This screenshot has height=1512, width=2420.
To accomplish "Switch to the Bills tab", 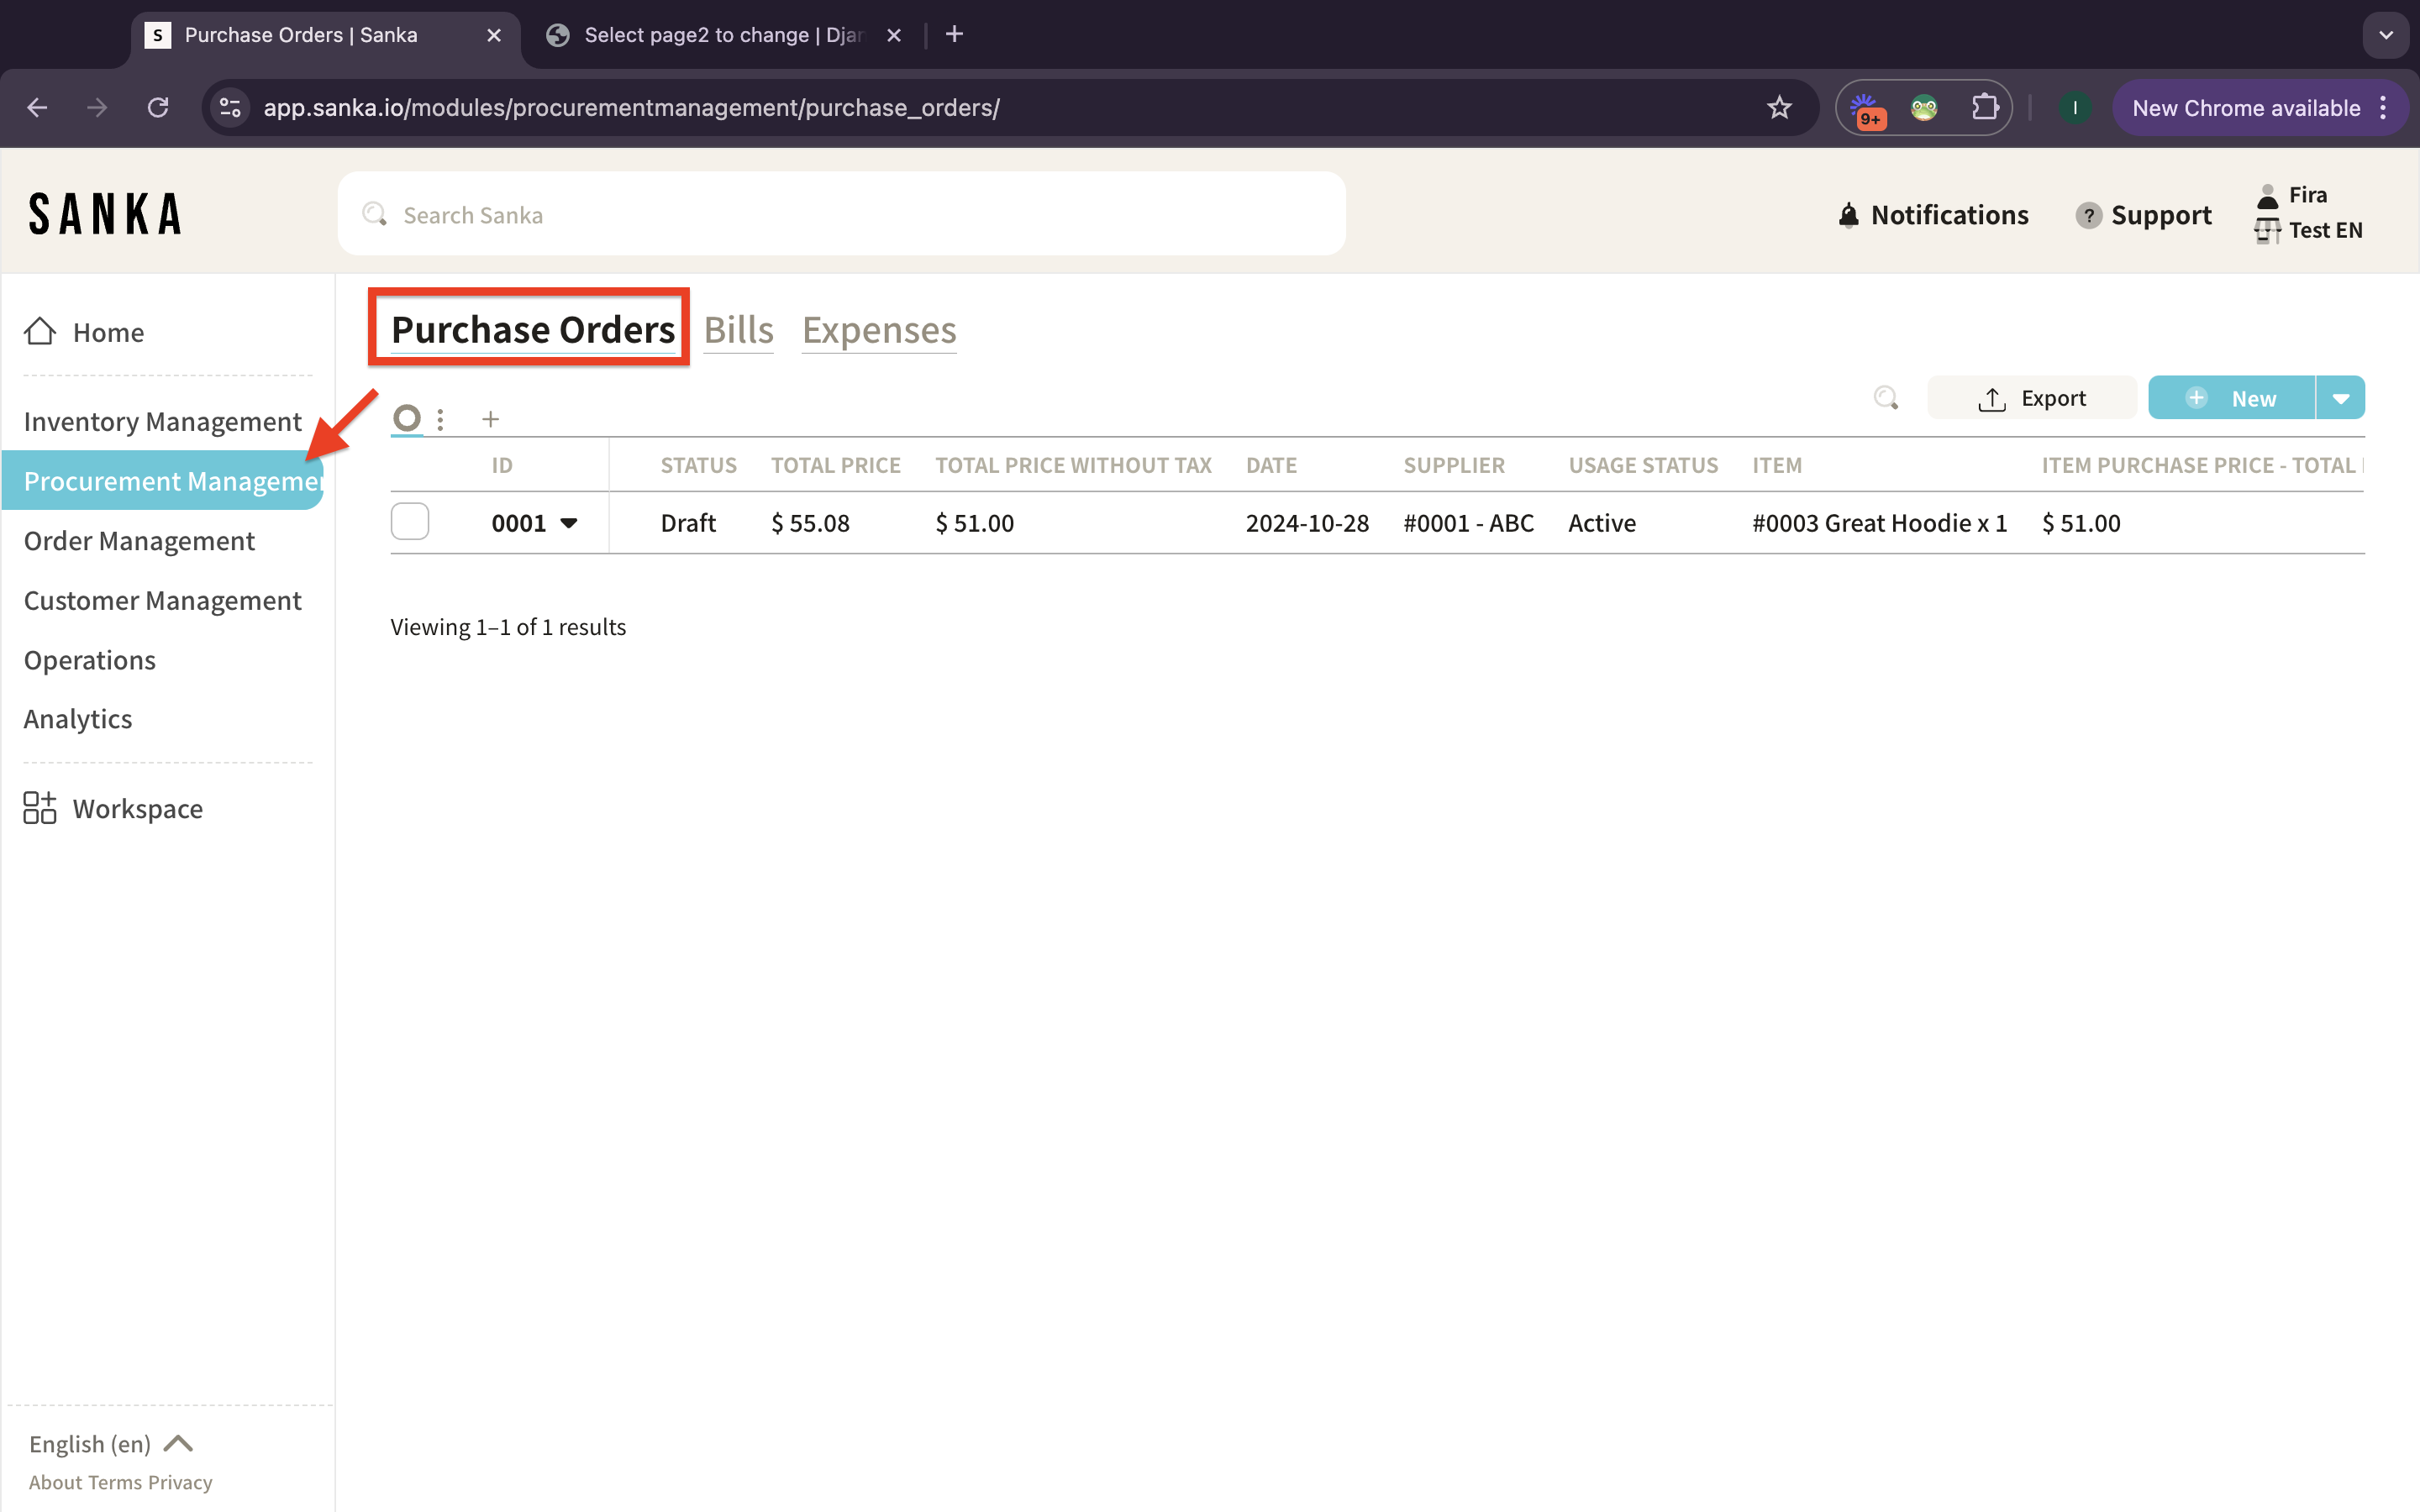I will [738, 330].
